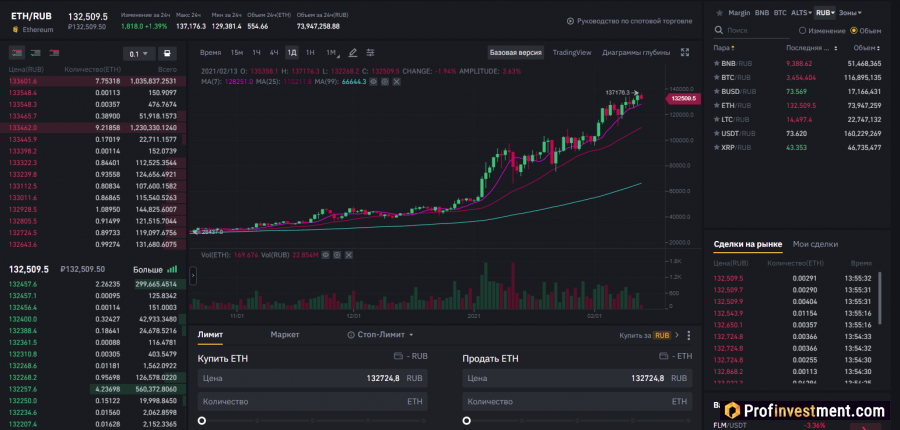Remove the volume indicator with X icon

click(348, 255)
